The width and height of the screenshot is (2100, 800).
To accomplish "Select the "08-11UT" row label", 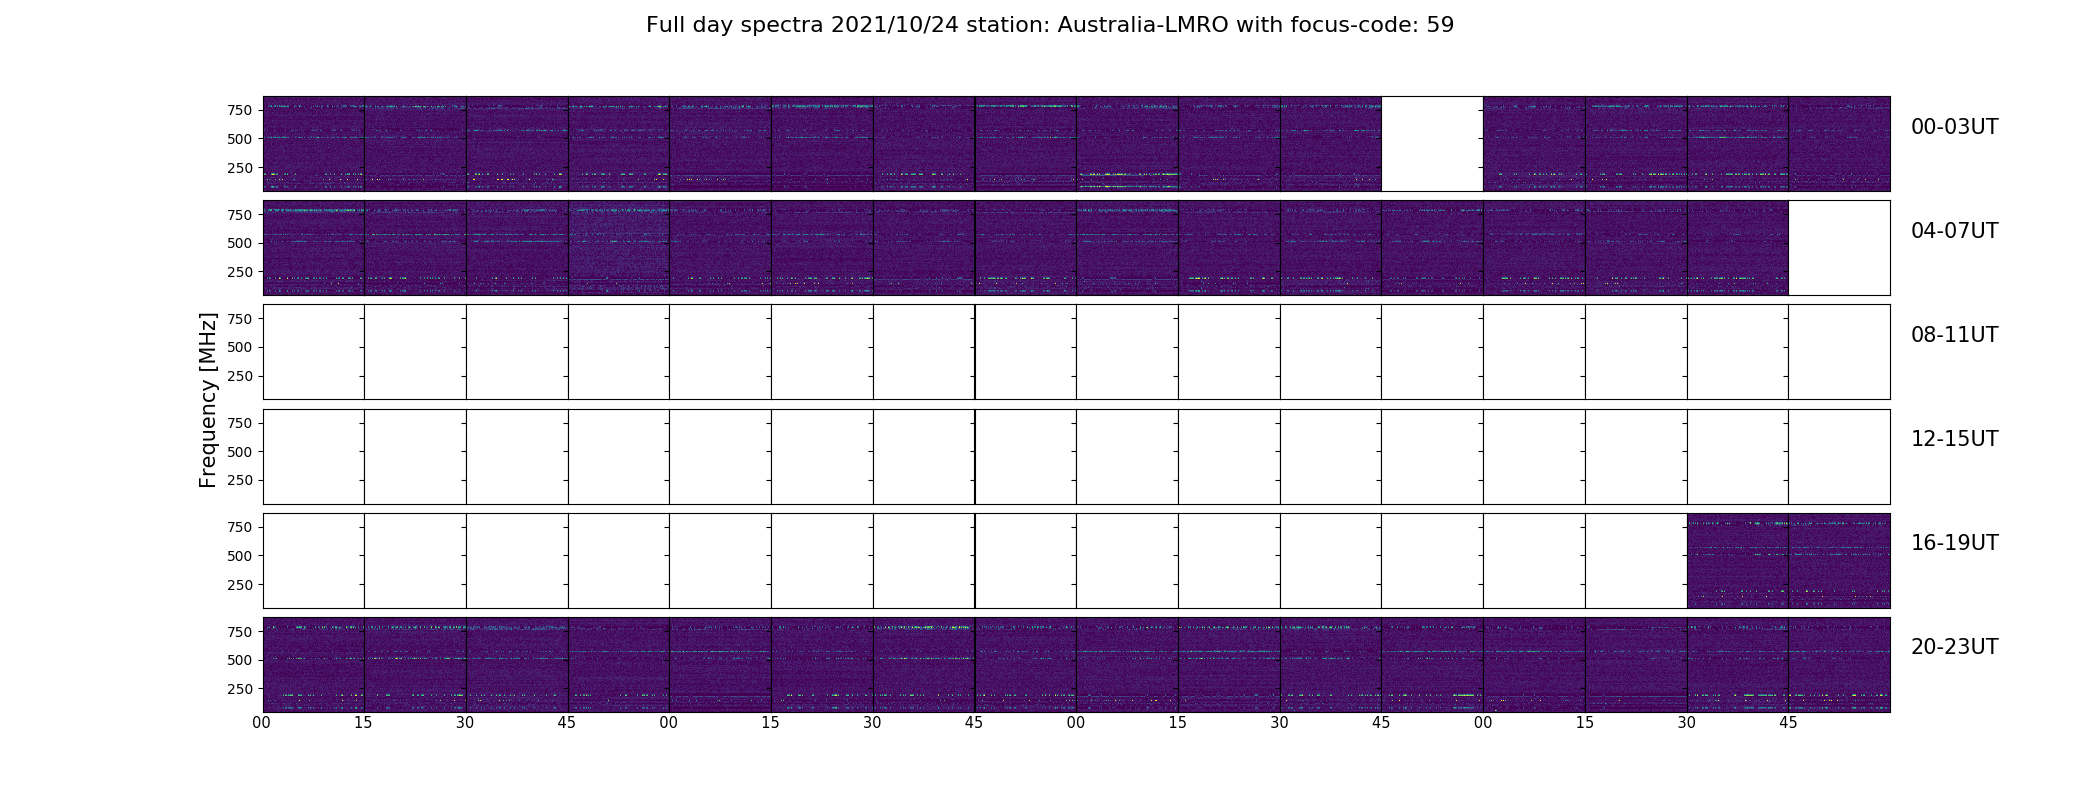I will tap(1954, 335).
